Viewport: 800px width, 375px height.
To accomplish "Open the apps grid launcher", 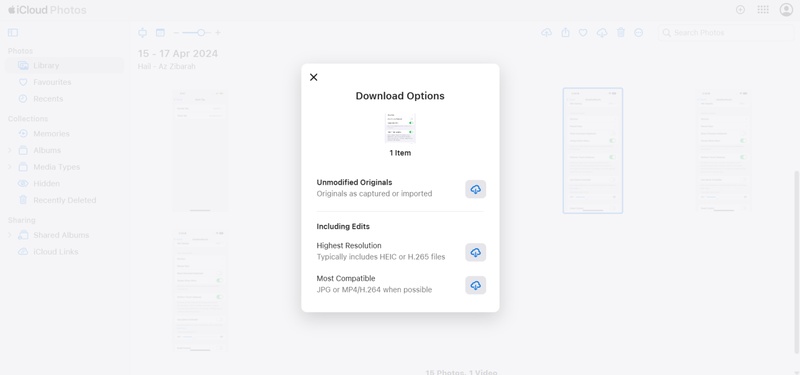I will (763, 10).
